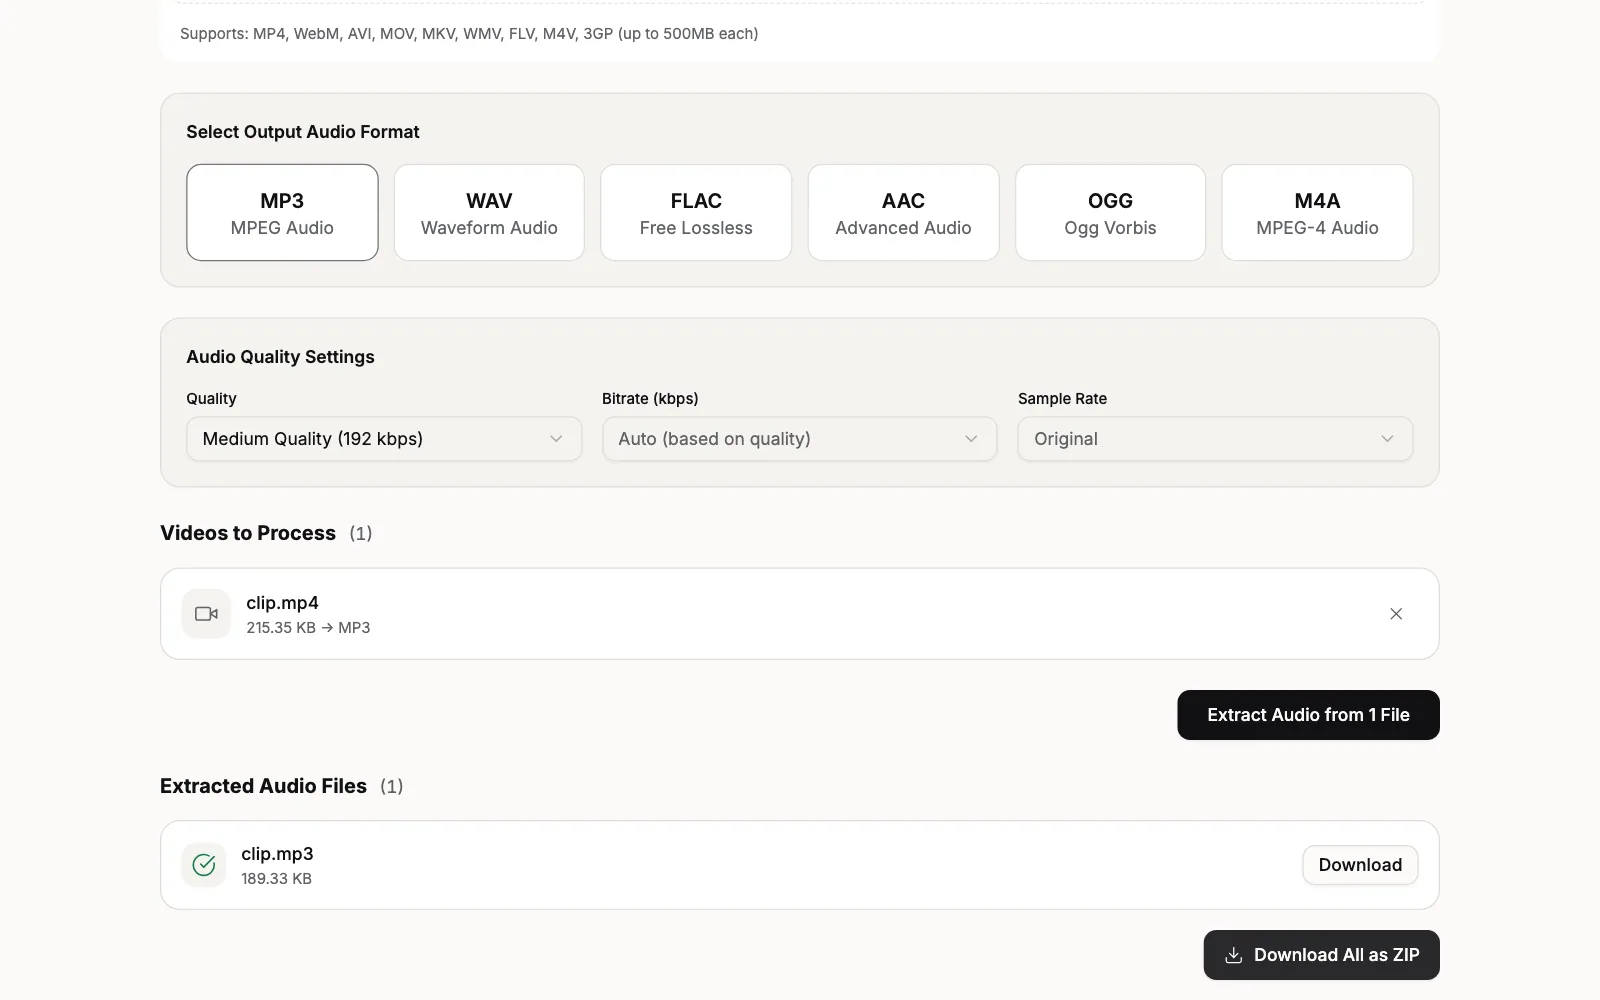Pick the FLAC Free Lossless format

696,213
